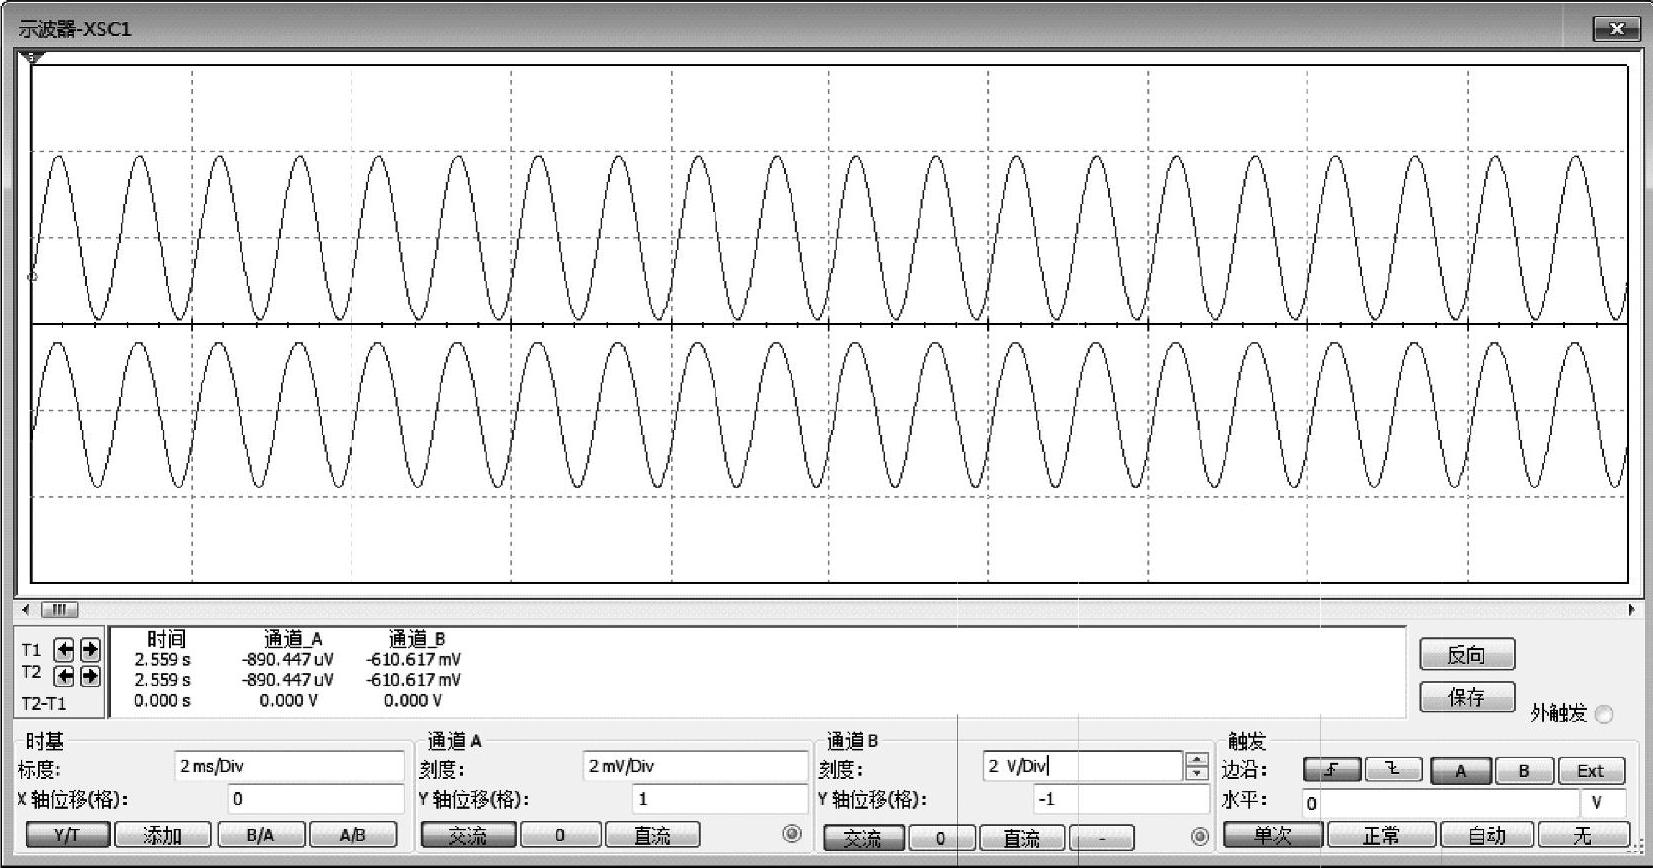Click T1 row 通道_B value -610.617 mV
The width and height of the screenshot is (1653, 868).
(x=414, y=660)
